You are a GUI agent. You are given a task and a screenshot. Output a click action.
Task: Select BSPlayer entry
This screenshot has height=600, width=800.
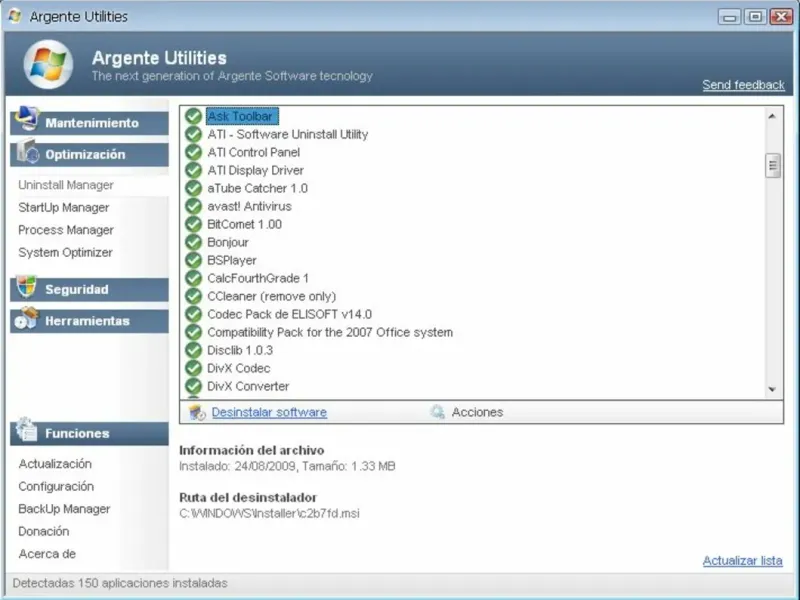[x=232, y=260]
